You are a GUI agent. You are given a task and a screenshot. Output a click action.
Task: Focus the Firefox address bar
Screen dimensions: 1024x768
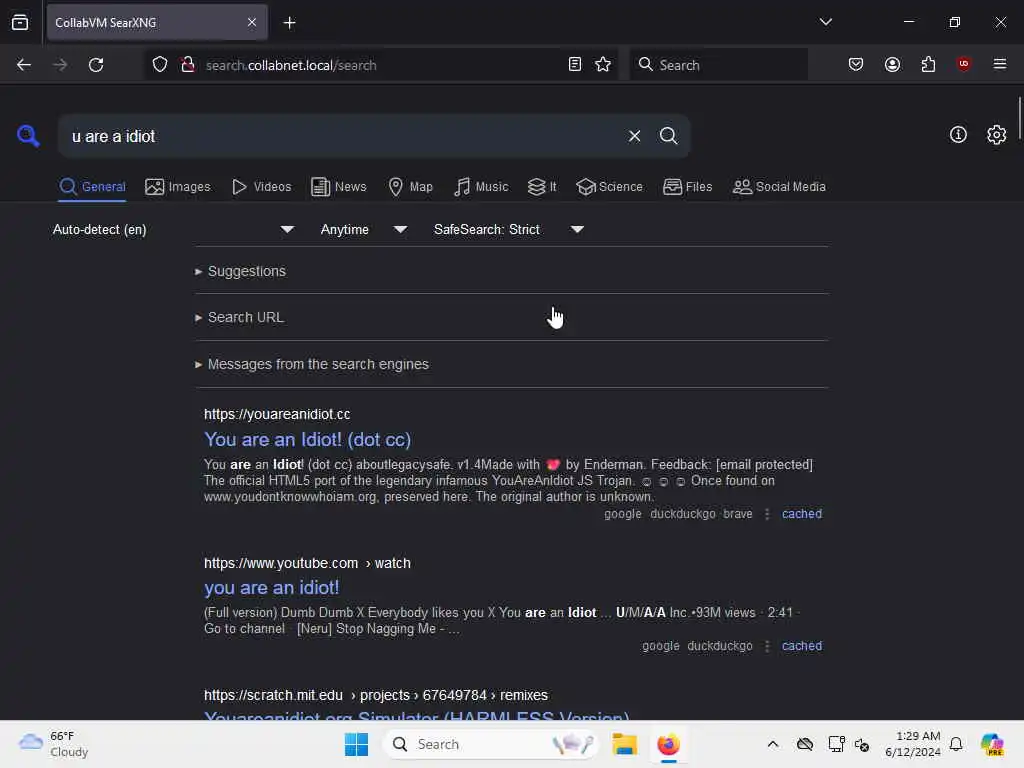coord(382,65)
